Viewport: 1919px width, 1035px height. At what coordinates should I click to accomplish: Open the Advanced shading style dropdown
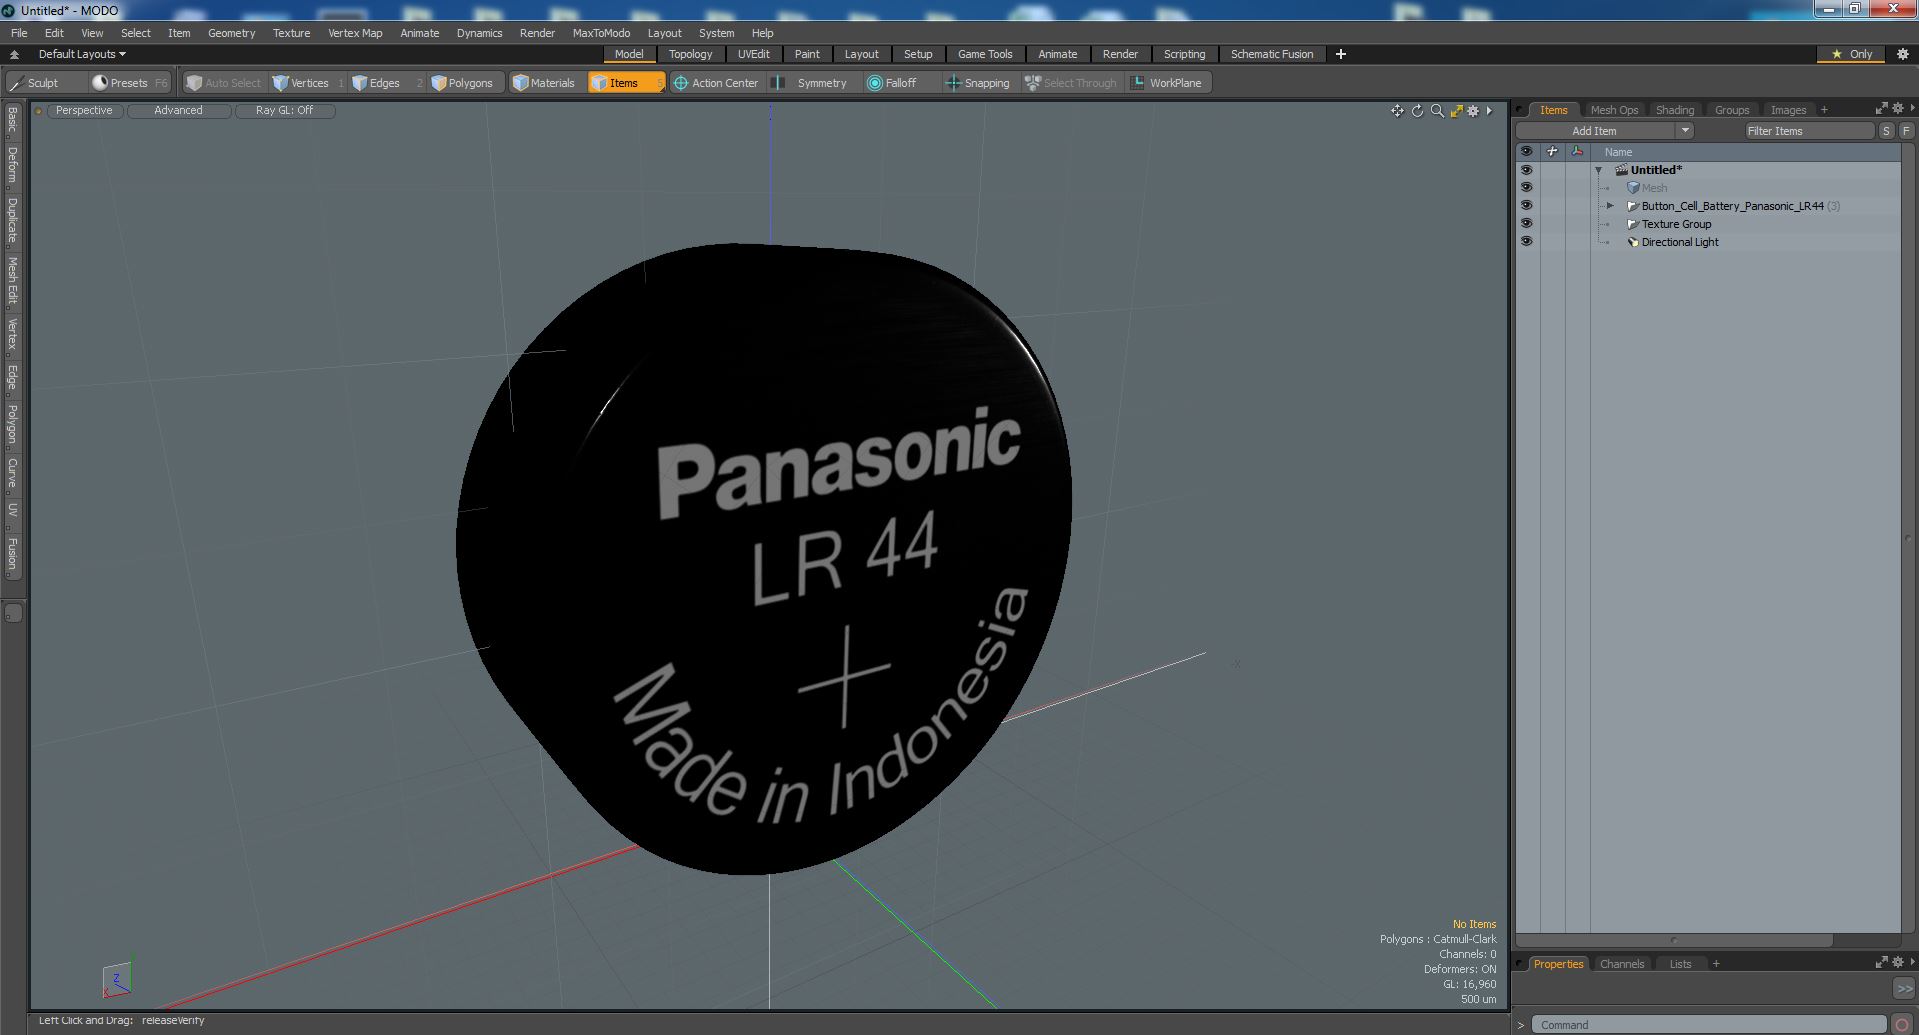coord(178,111)
